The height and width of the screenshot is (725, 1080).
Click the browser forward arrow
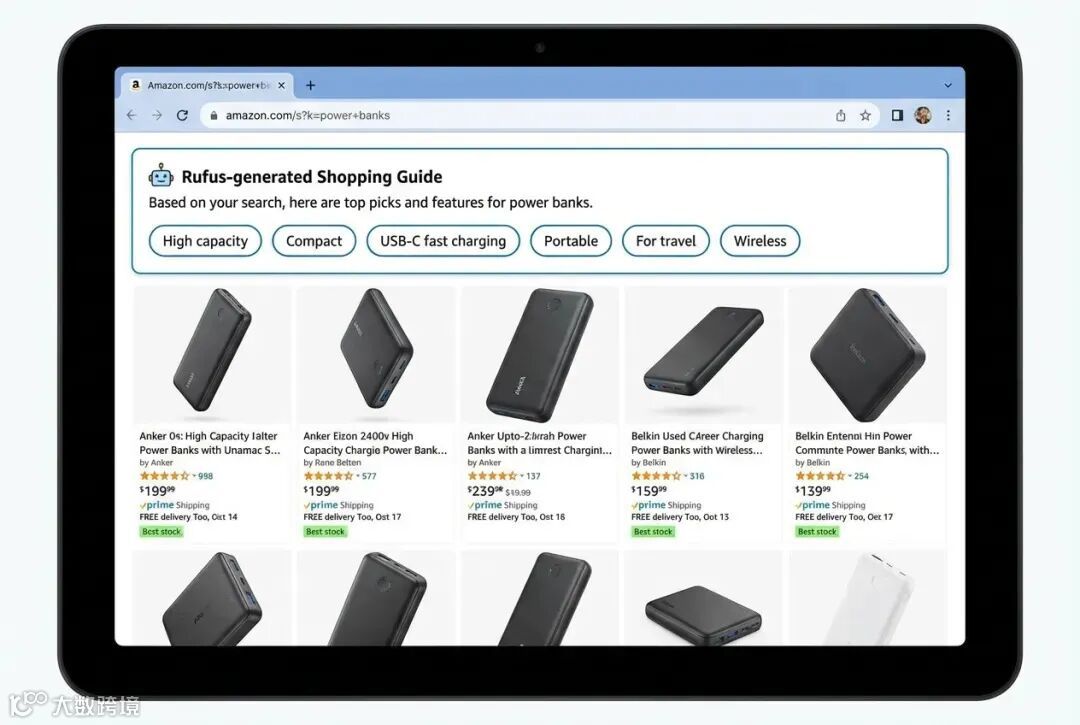[x=157, y=116]
